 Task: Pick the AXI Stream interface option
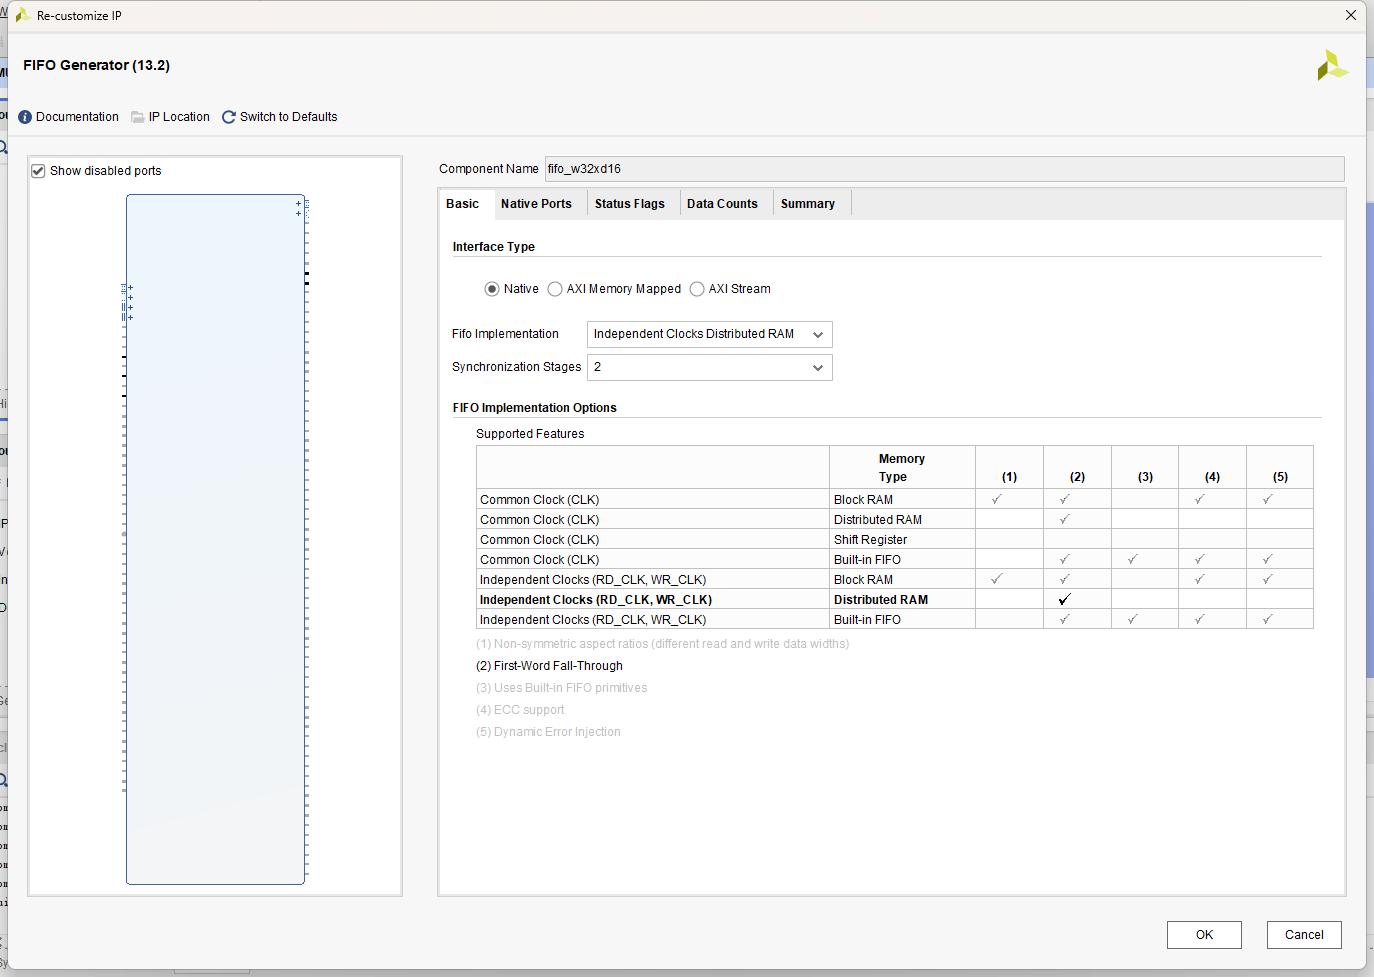coord(697,289)
